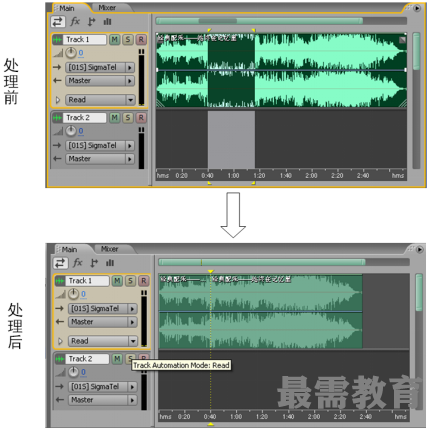This screenshot has height=432, width=429.
Task: Mute Track 1 in the 处理后 panel
Action: [117, 281]
